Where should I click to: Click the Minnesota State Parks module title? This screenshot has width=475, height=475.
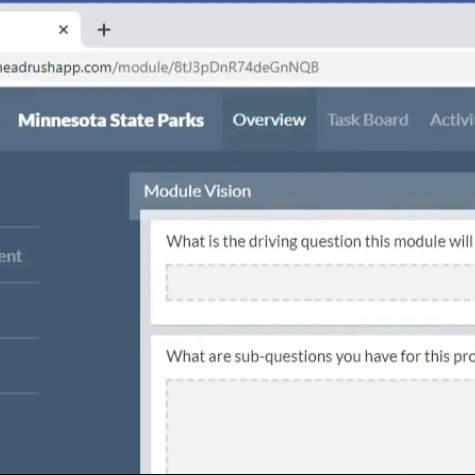click(x=111, y=120)
